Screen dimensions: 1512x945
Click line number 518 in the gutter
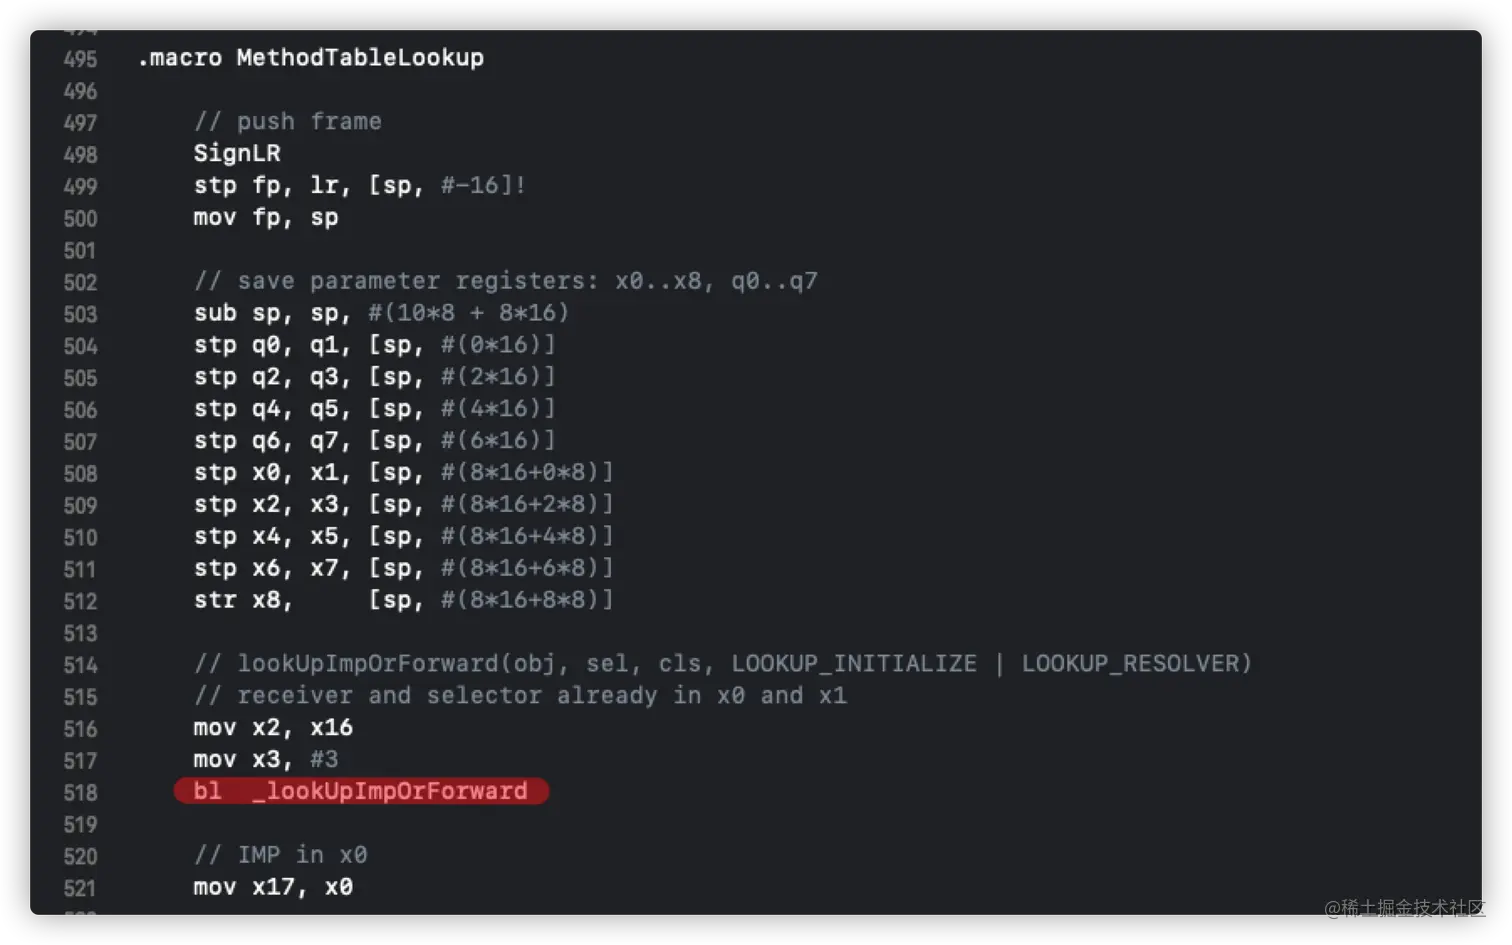80,793
